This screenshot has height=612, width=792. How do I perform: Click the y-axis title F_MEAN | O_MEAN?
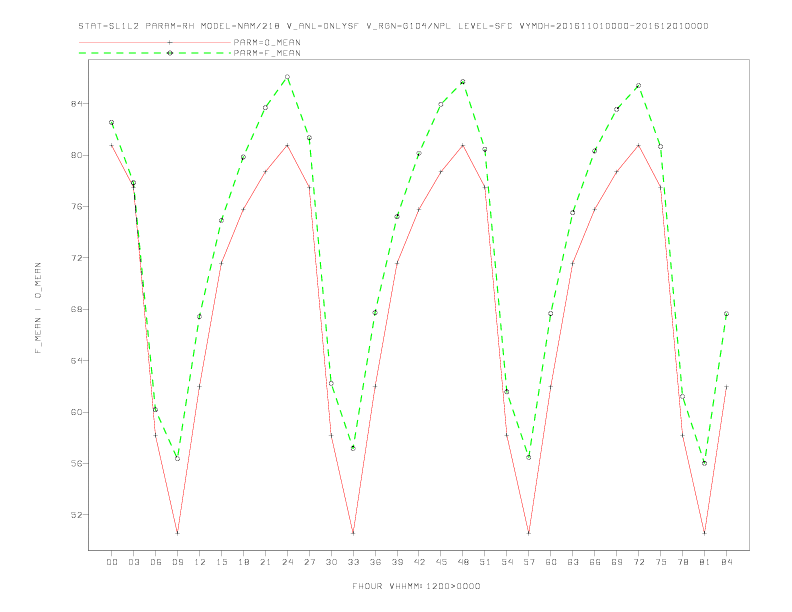tap(38, 308)
